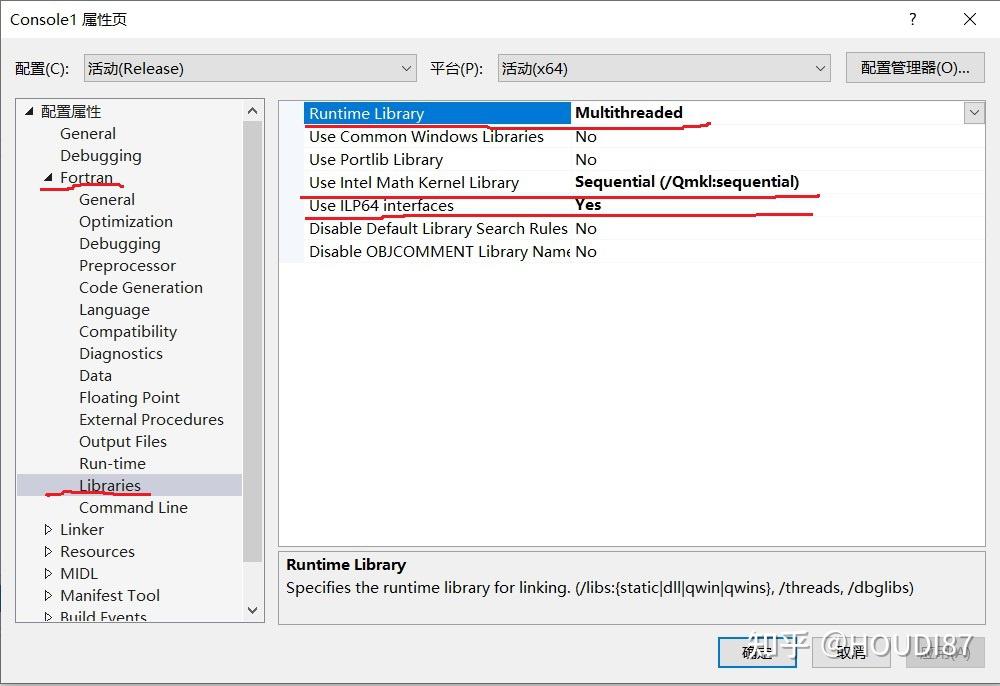Select the Code Generation page
1000x686 pixels.
(141, 287)
